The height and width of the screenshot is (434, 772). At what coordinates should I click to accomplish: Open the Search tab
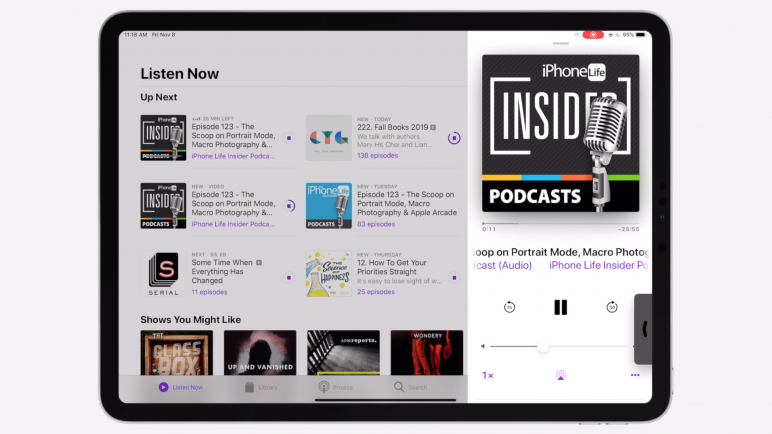[x=411, y=387]
